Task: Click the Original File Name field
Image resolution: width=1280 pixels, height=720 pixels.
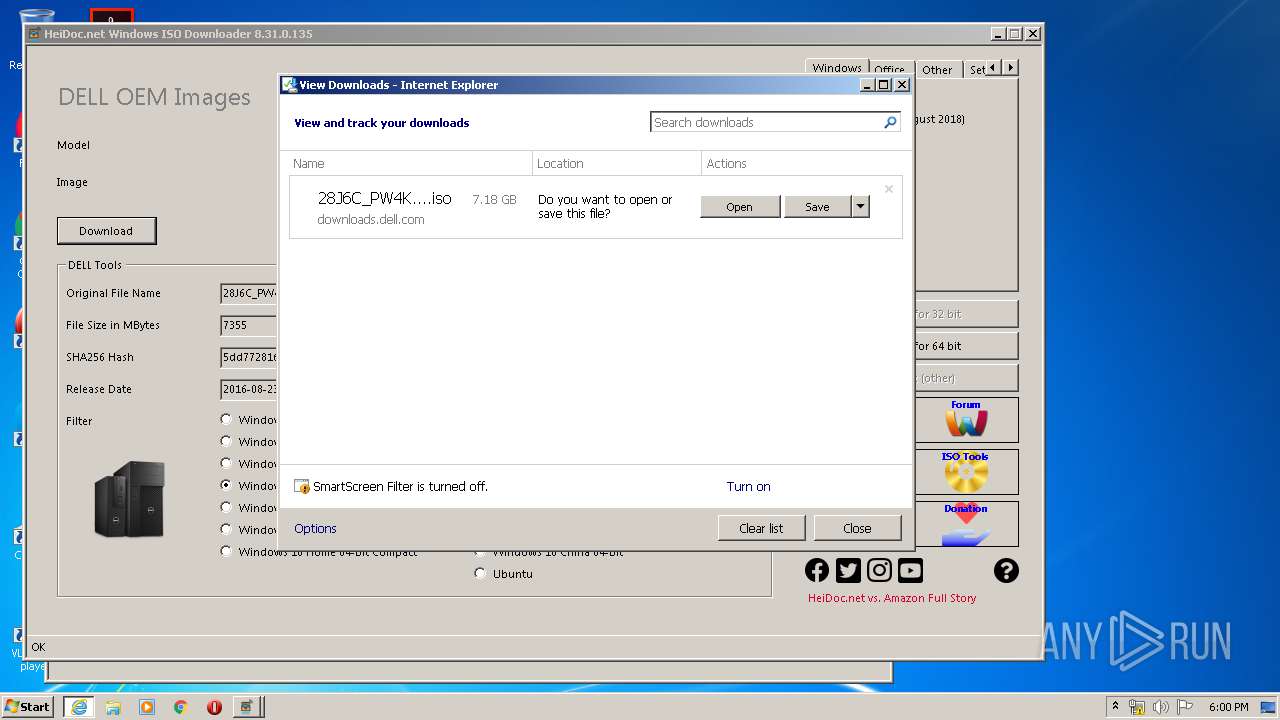Action: click(x=248, y=293)
